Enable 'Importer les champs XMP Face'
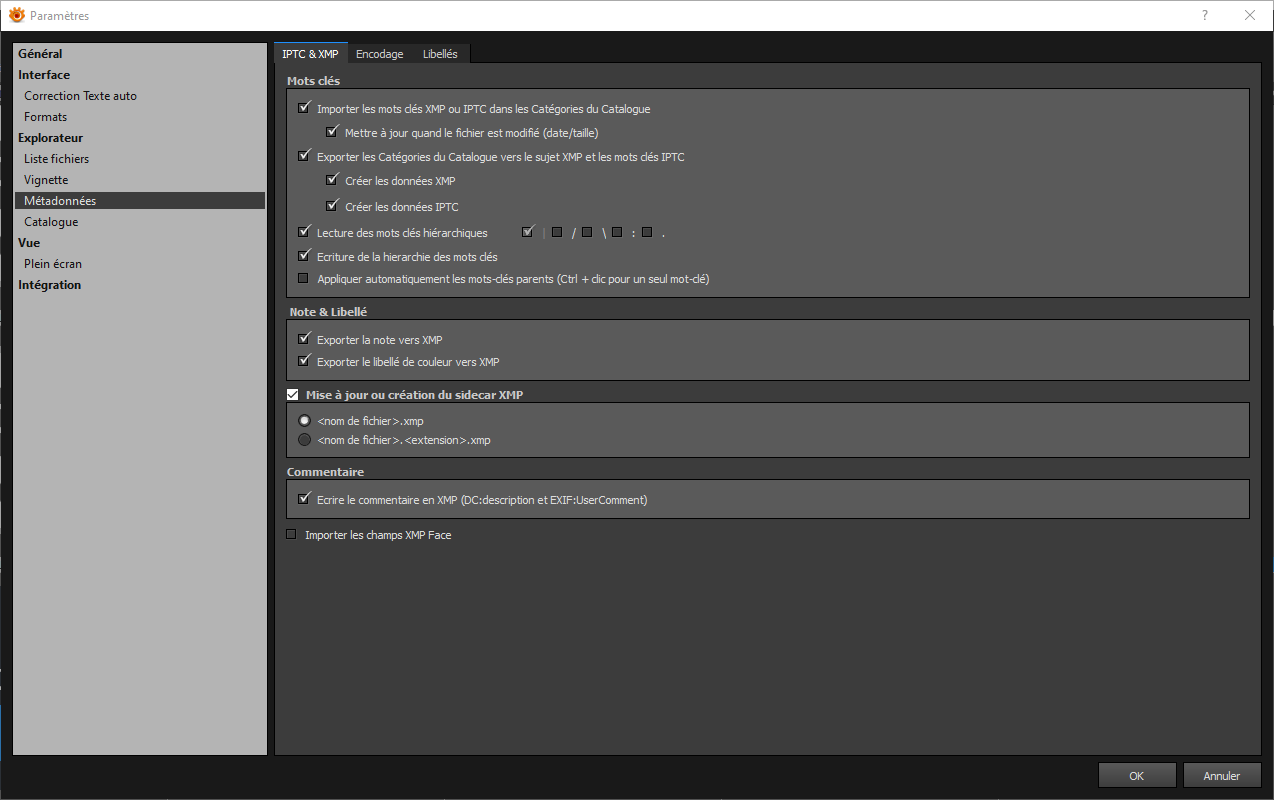 pyautogui.click(x=292, y=535)
